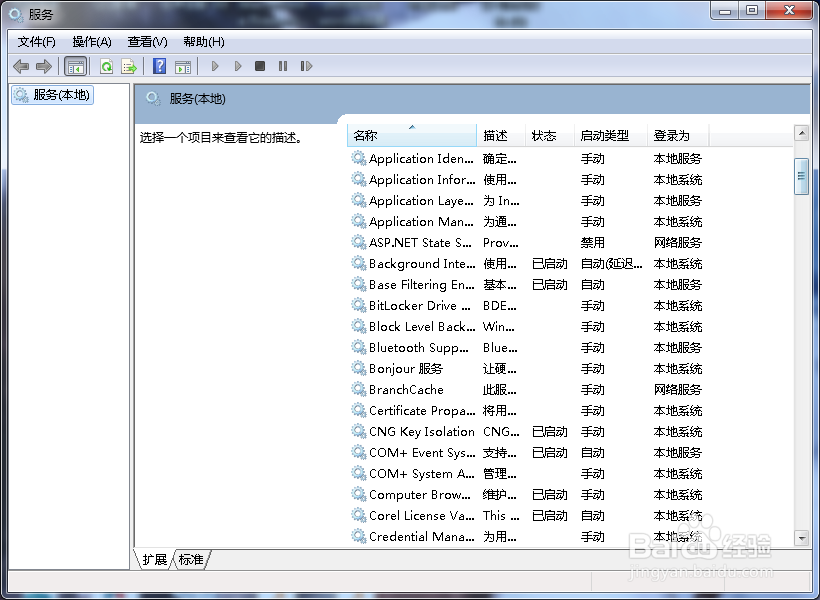
Task: Switch to the 扩展 tab
Action: [x=154, y=560]
